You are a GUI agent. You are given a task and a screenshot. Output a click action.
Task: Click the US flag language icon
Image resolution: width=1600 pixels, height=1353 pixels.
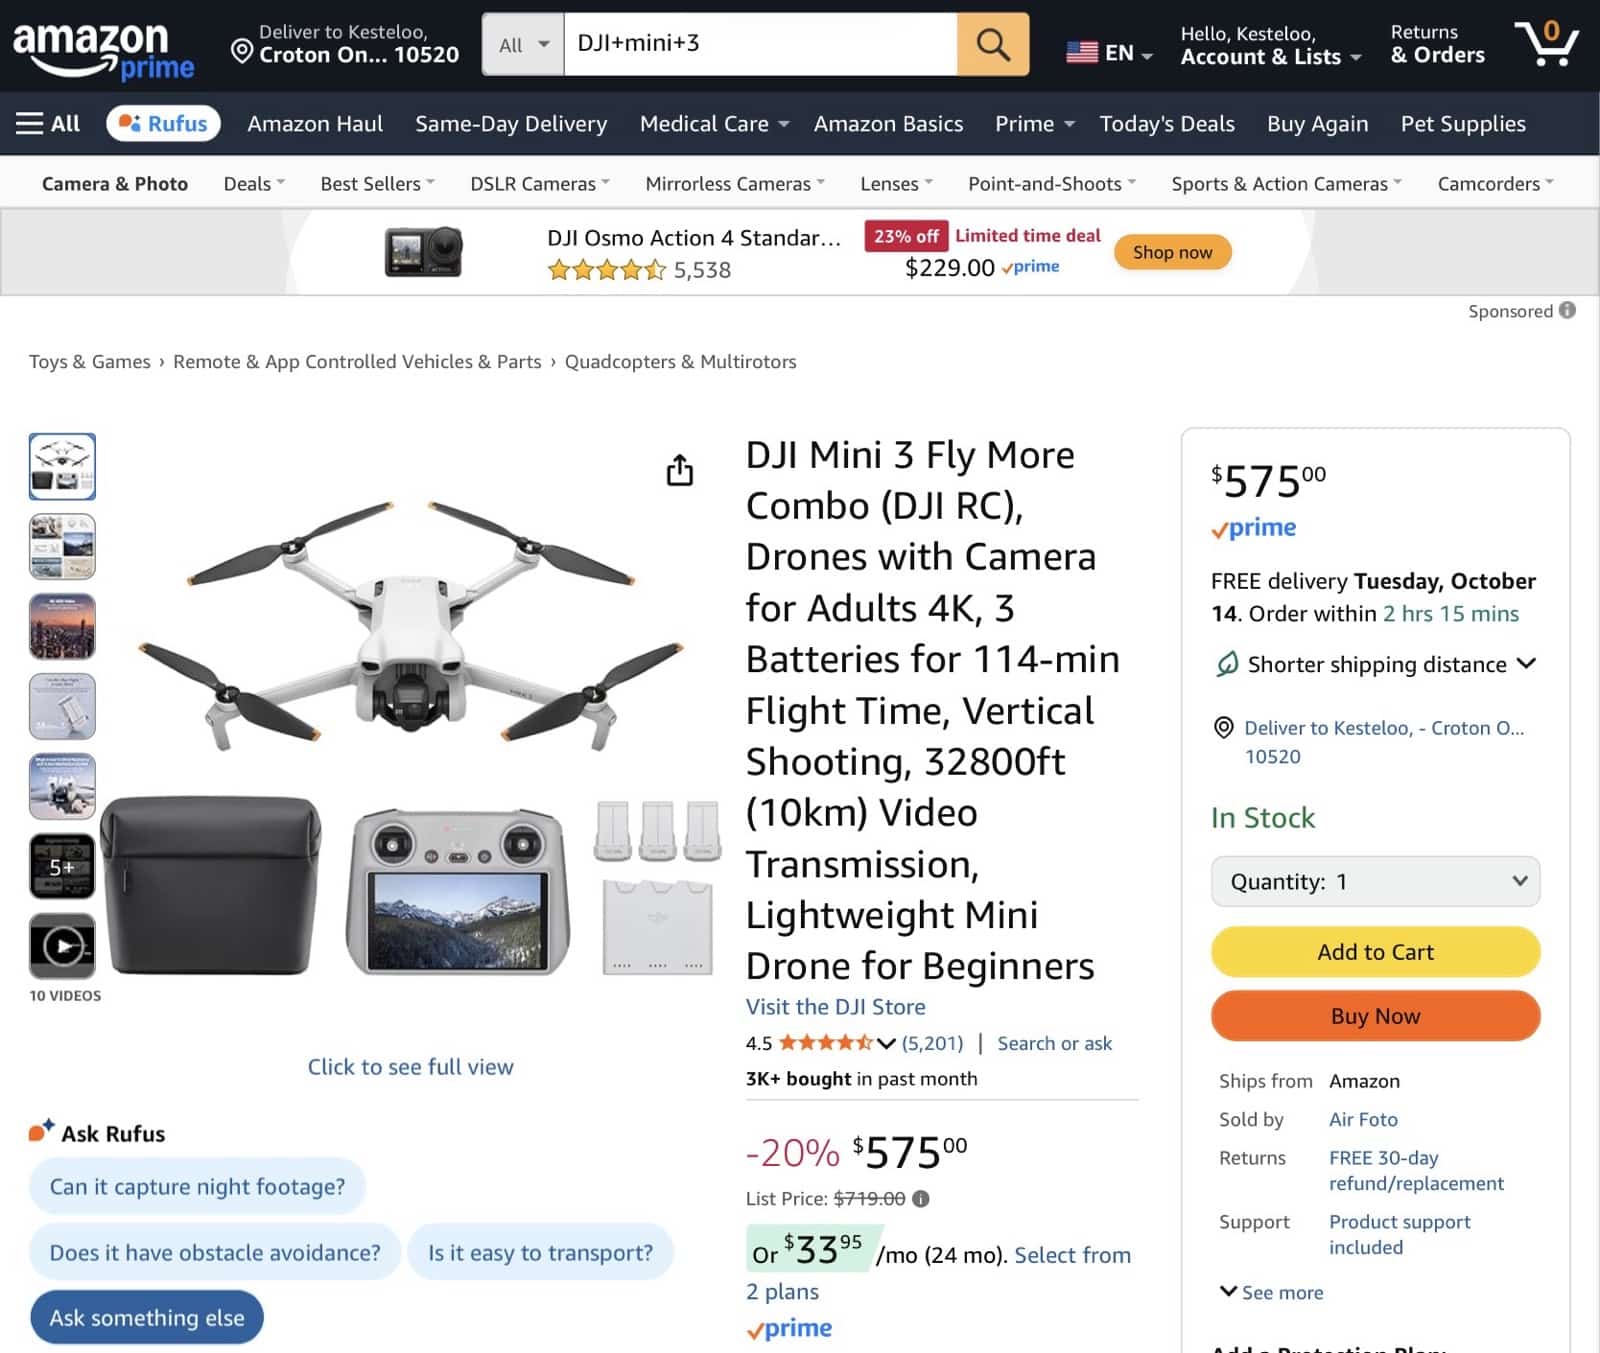pyautogui.click(x=1082, y=50)
